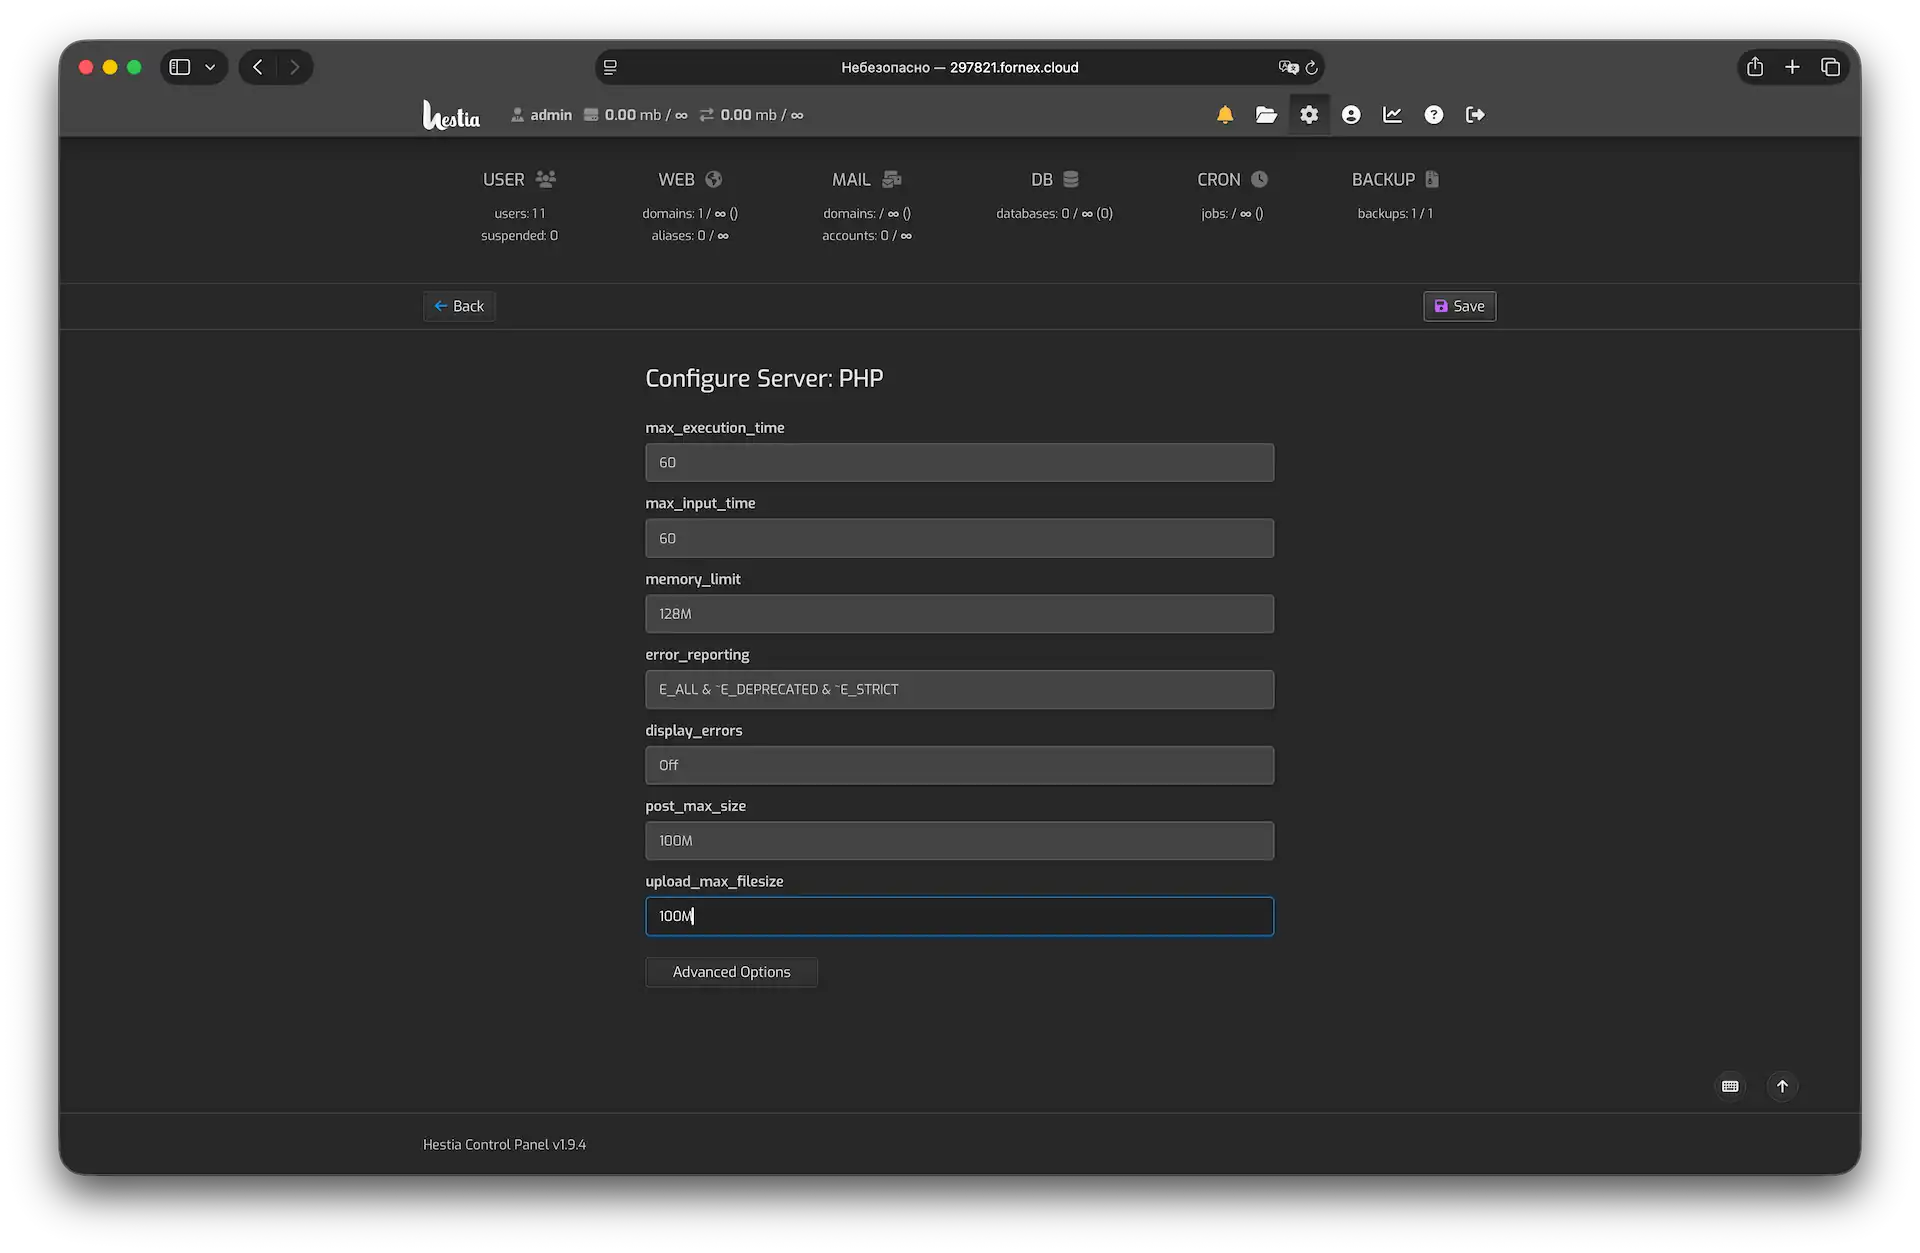
Task: Click the Back button
Action: [x=459, y=306]
